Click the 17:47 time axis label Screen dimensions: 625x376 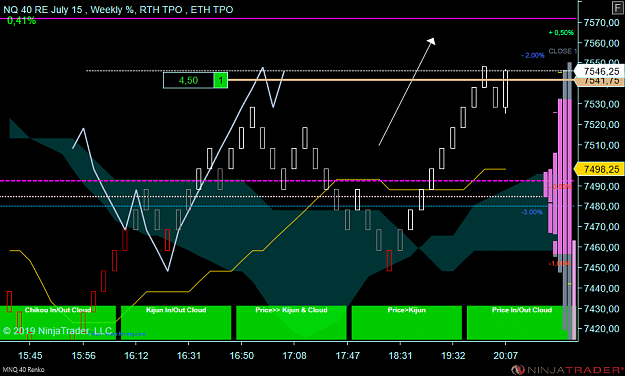point(348,356)
